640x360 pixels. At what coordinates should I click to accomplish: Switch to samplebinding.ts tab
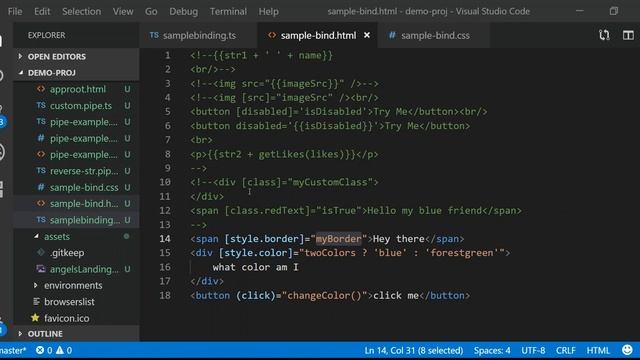[x=199, y=36]
